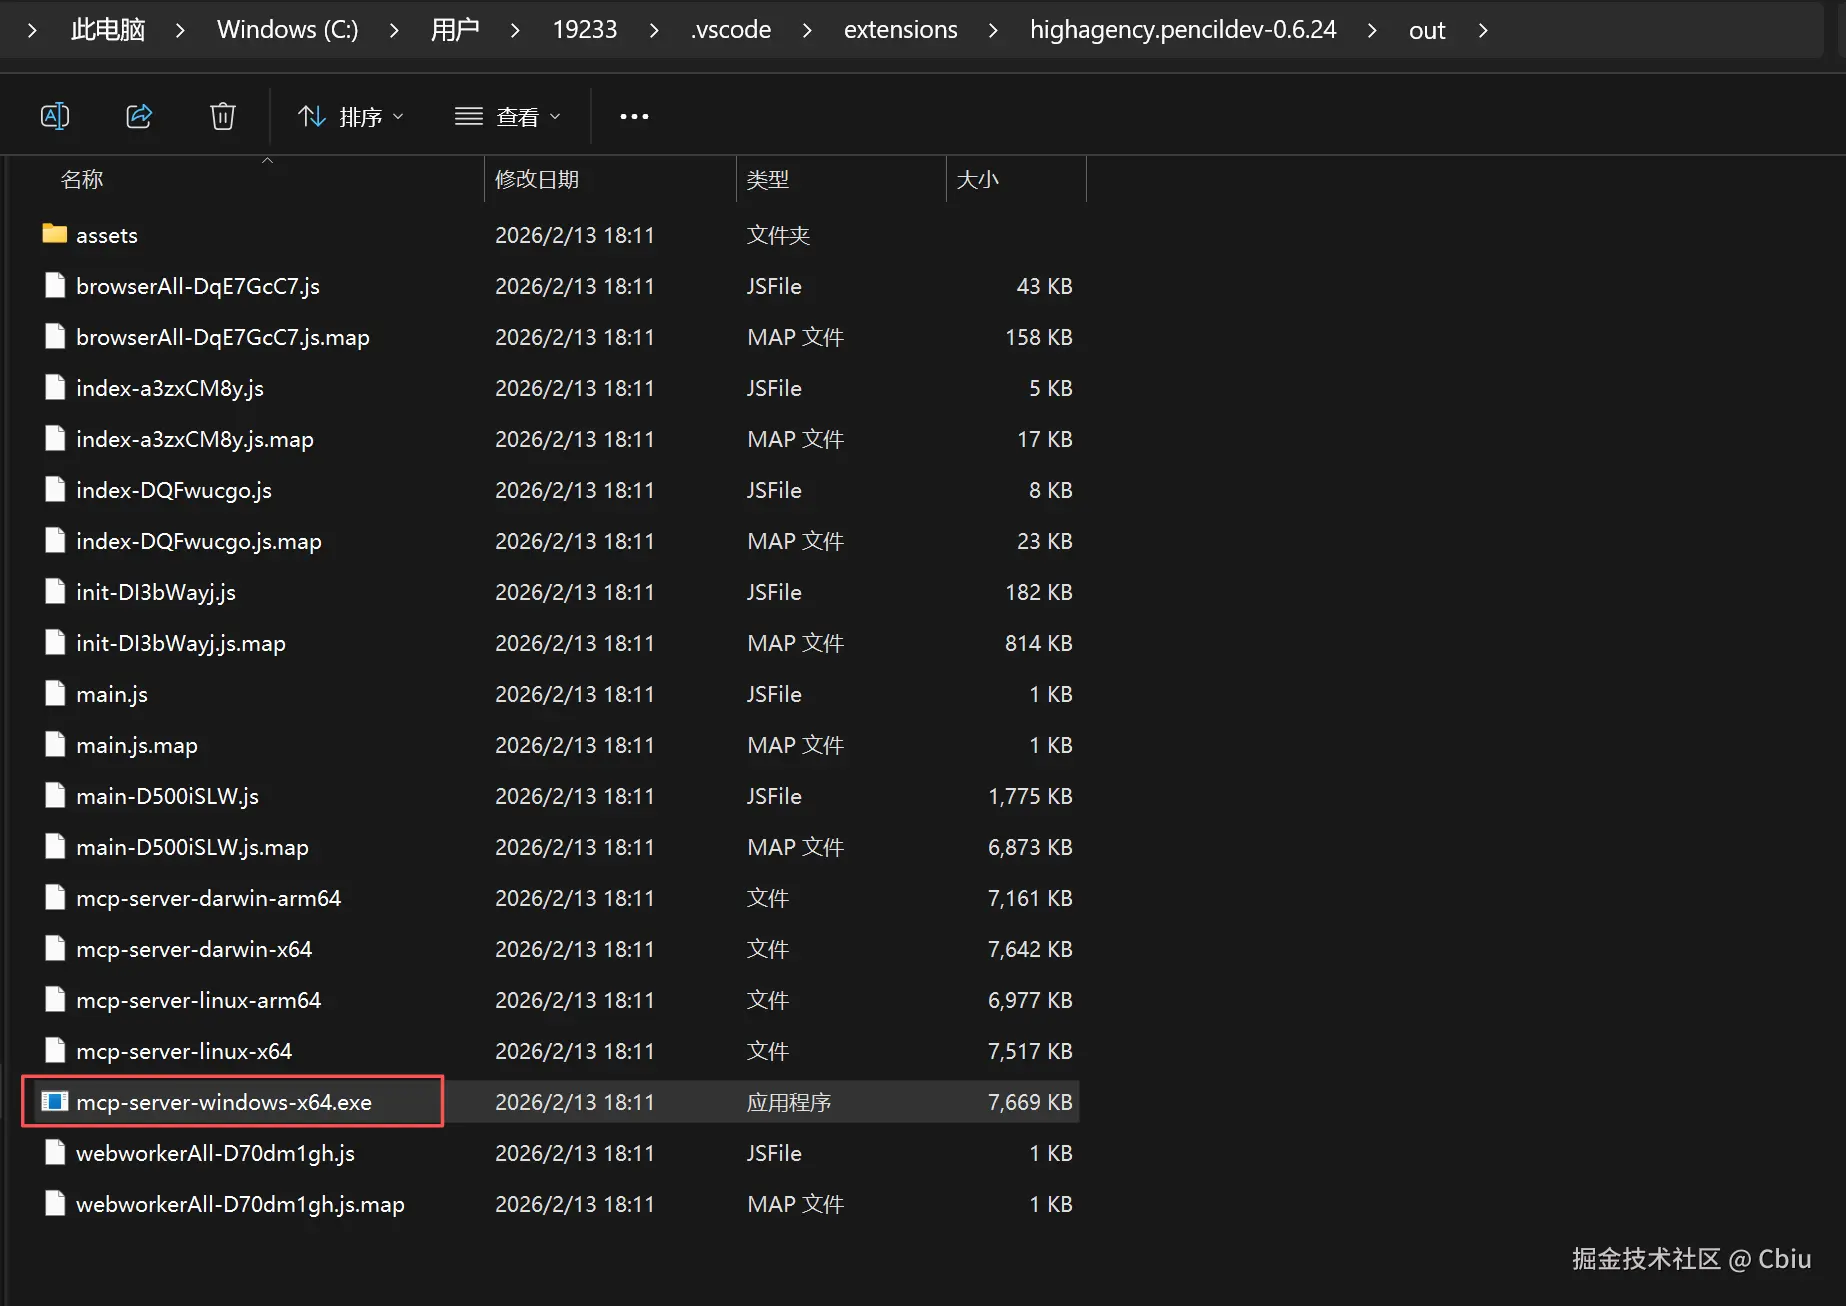This screenshot has height=1306, width=1846.
Task: Click the main-D500iSLW.js.map file icon
Action: [x=55, y=846]
